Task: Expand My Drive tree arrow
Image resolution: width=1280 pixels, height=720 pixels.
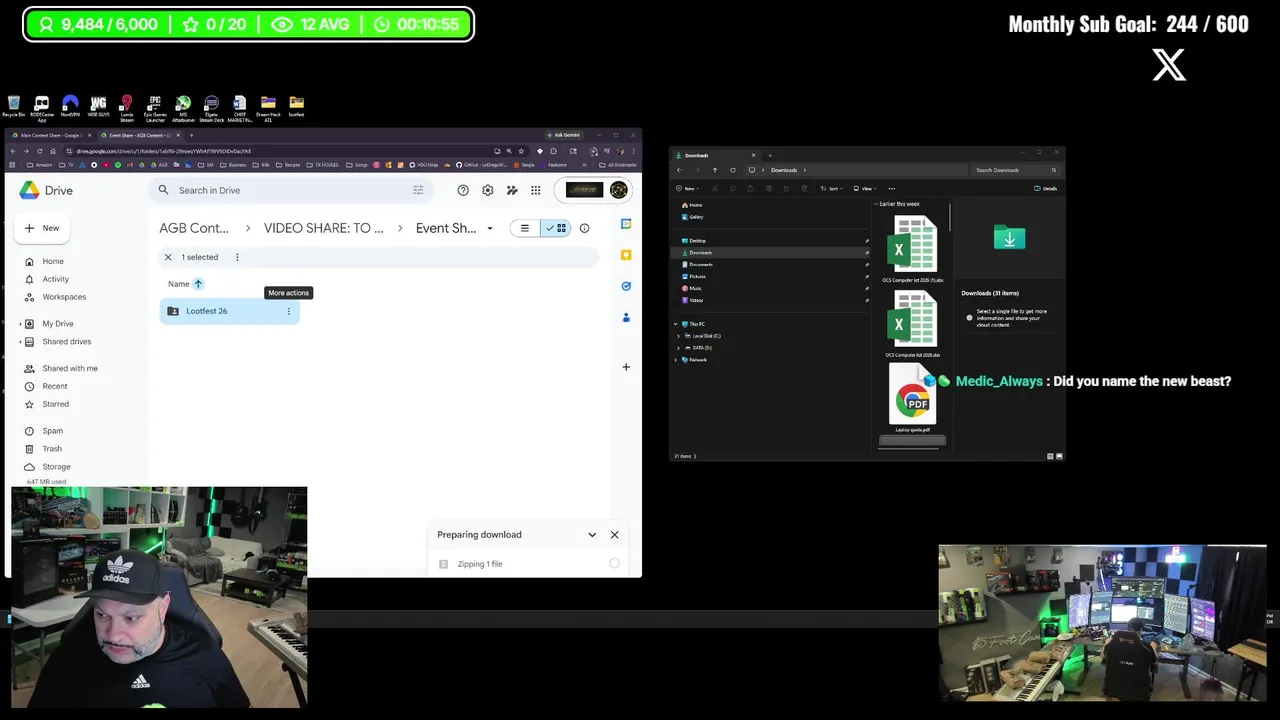Action: (x=21, y=324)
